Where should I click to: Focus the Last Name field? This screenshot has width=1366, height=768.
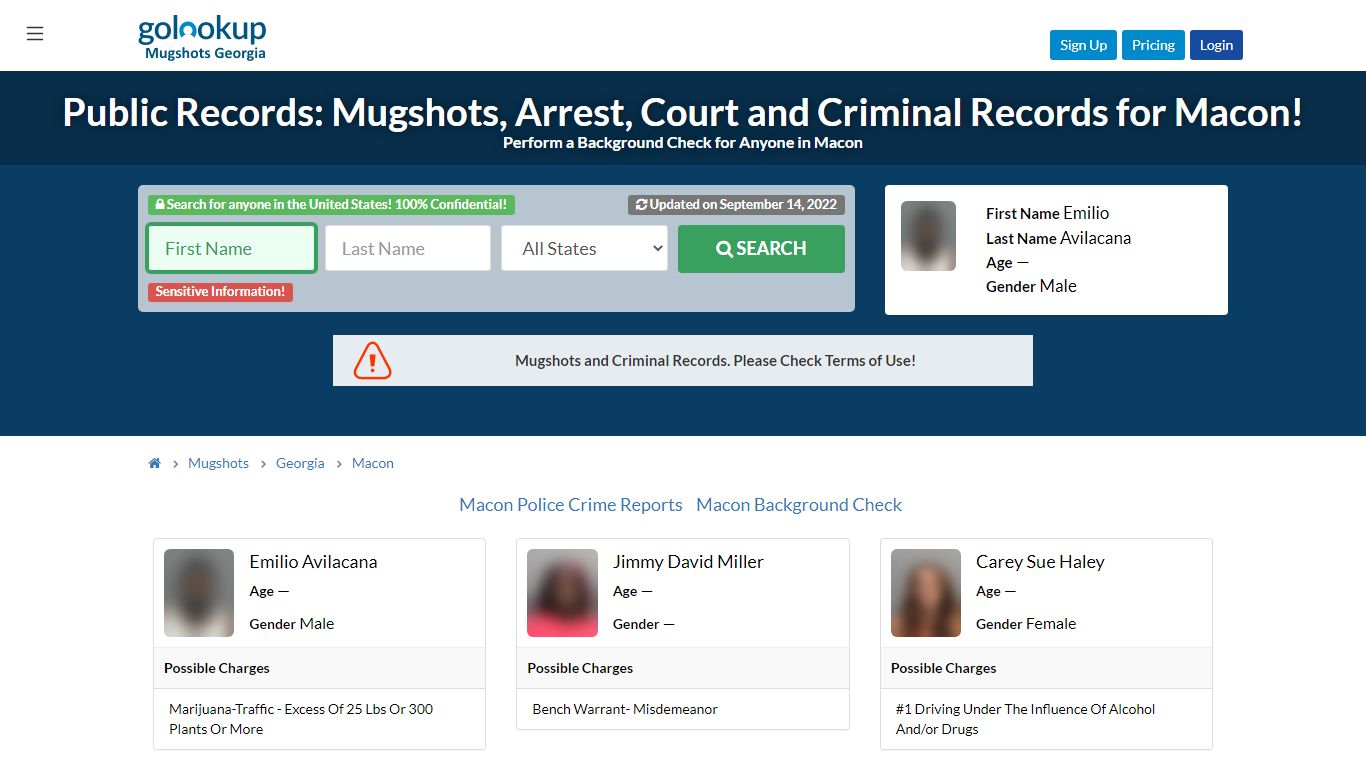(408, 248)
